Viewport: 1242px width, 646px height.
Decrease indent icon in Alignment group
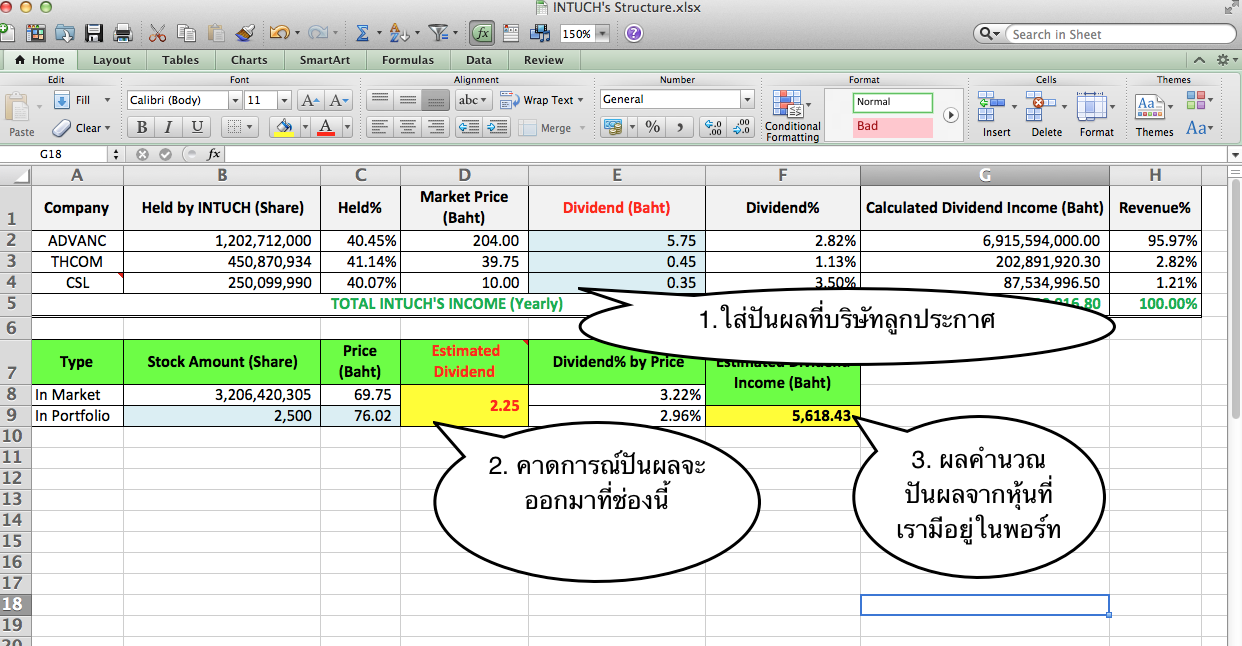click(467, 127)
